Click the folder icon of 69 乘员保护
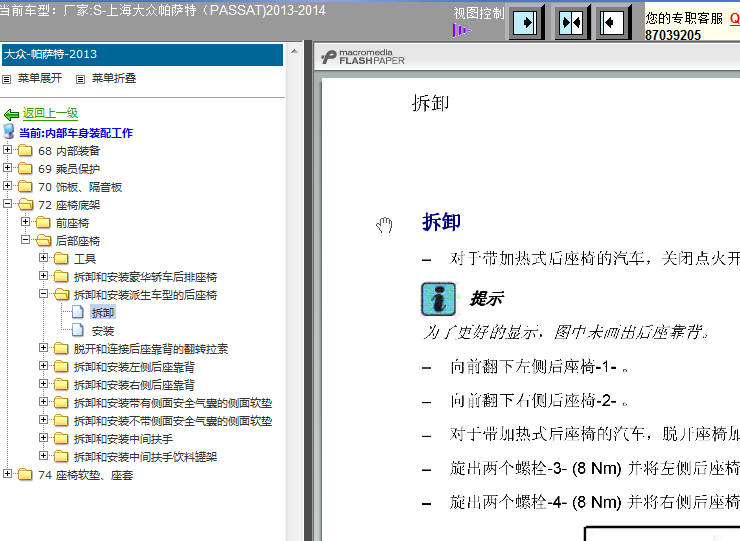Image resolution: width=740 pixels, height=541 pixels. click(x=25, y=169)
